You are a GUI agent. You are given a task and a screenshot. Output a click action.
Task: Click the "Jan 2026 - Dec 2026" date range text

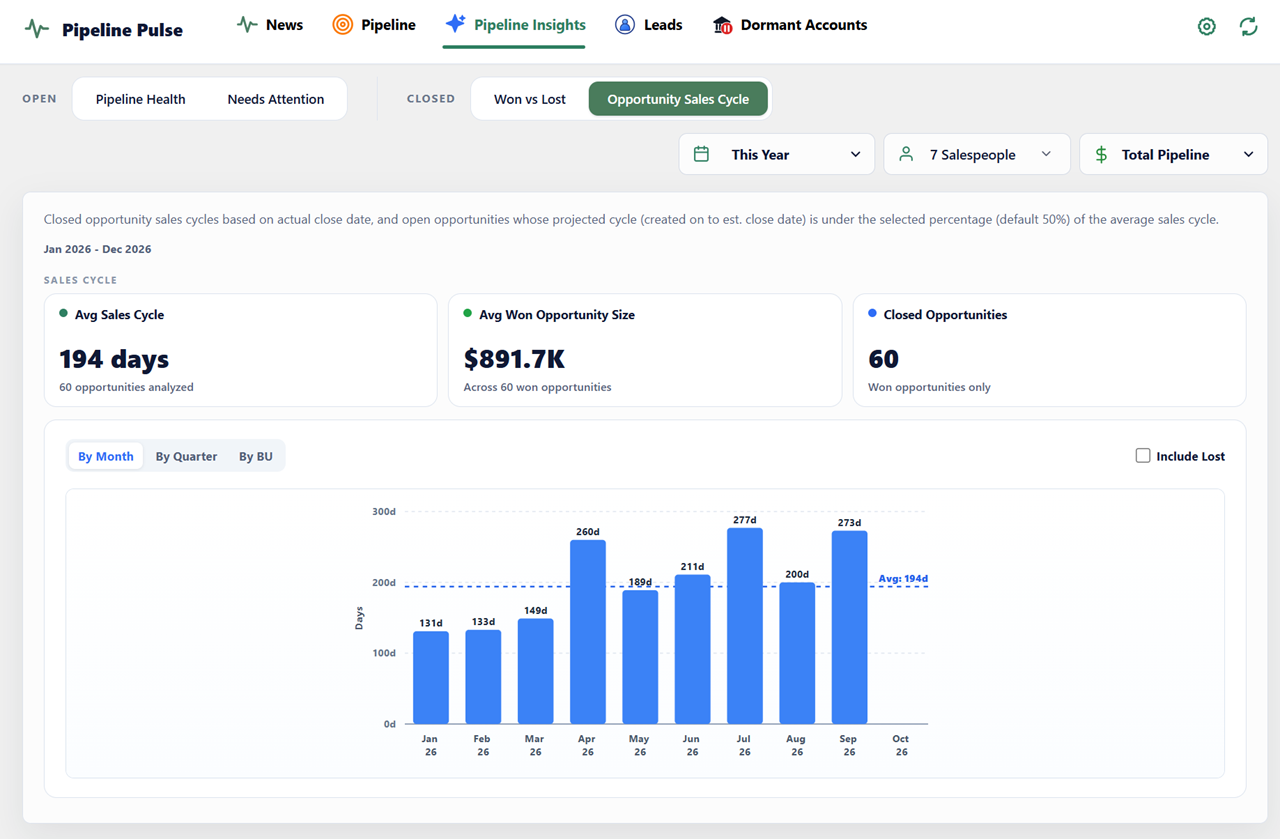coord(98,249)
